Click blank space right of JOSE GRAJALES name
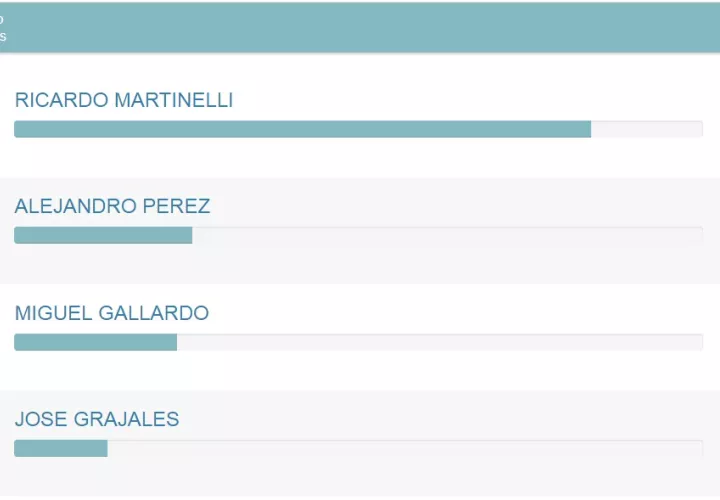 (450, 419)
